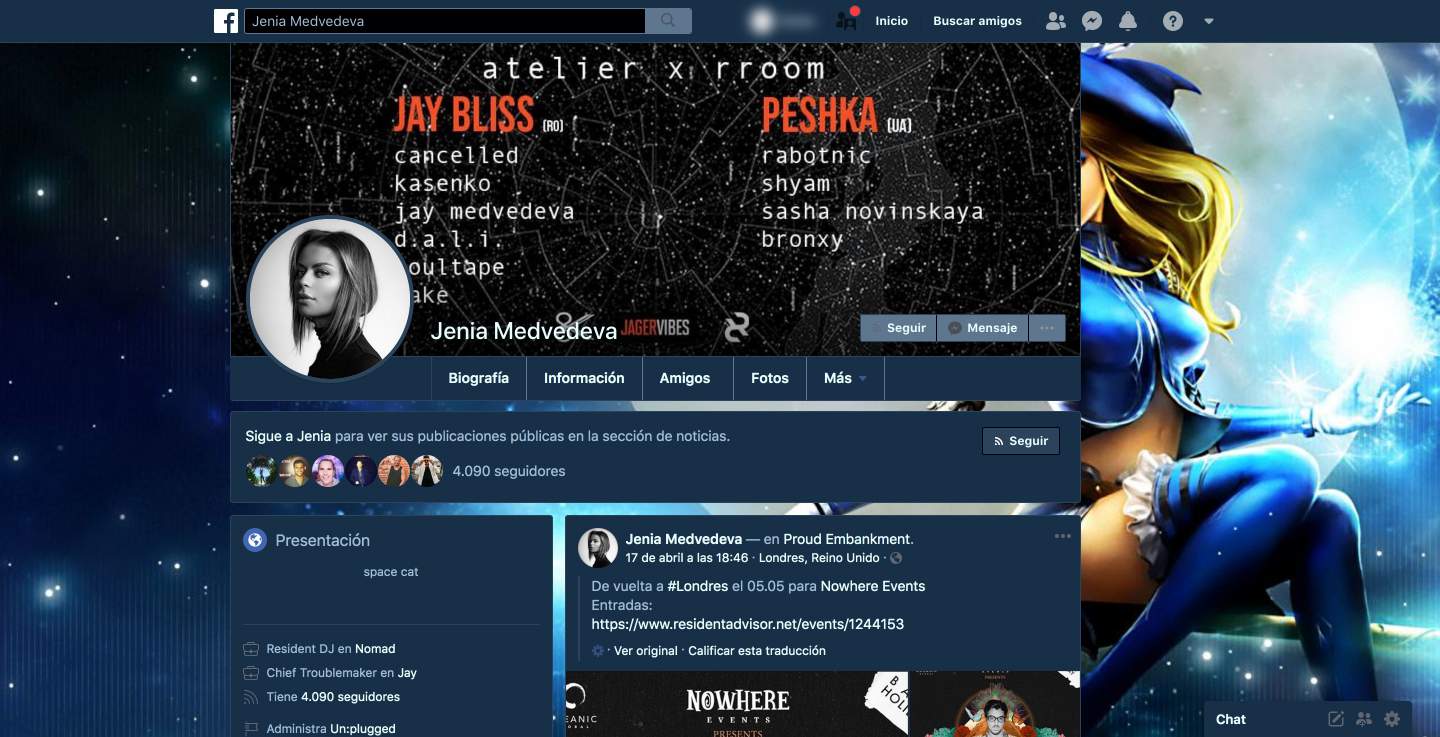The image size is (1440, 737).
Task: Open the friend requests icon
Action: pos(1055,21)
